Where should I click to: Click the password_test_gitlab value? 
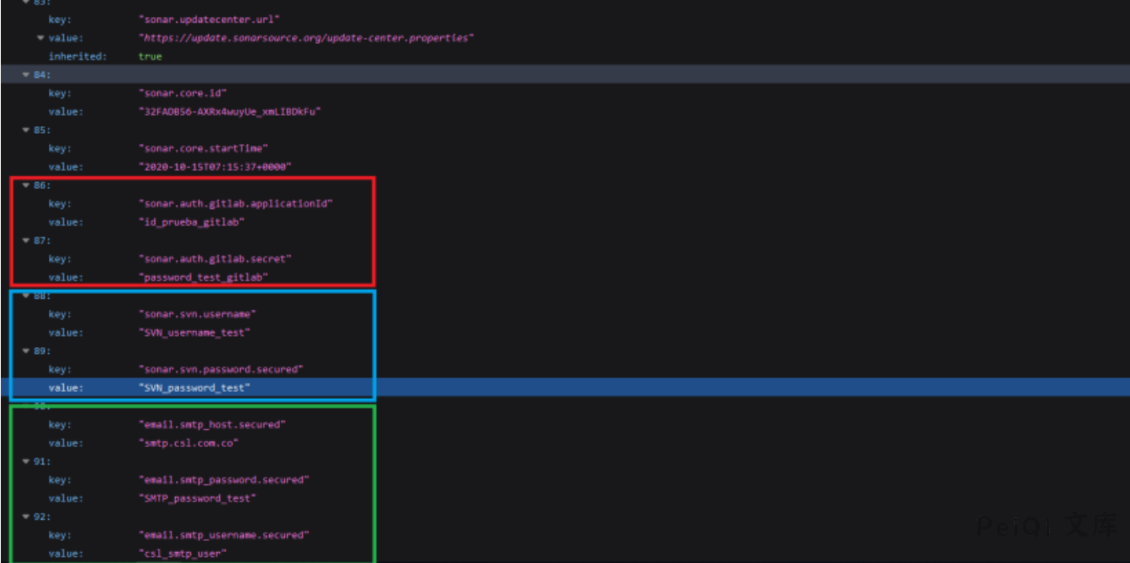pyautogui.click(x=204, y=277)
